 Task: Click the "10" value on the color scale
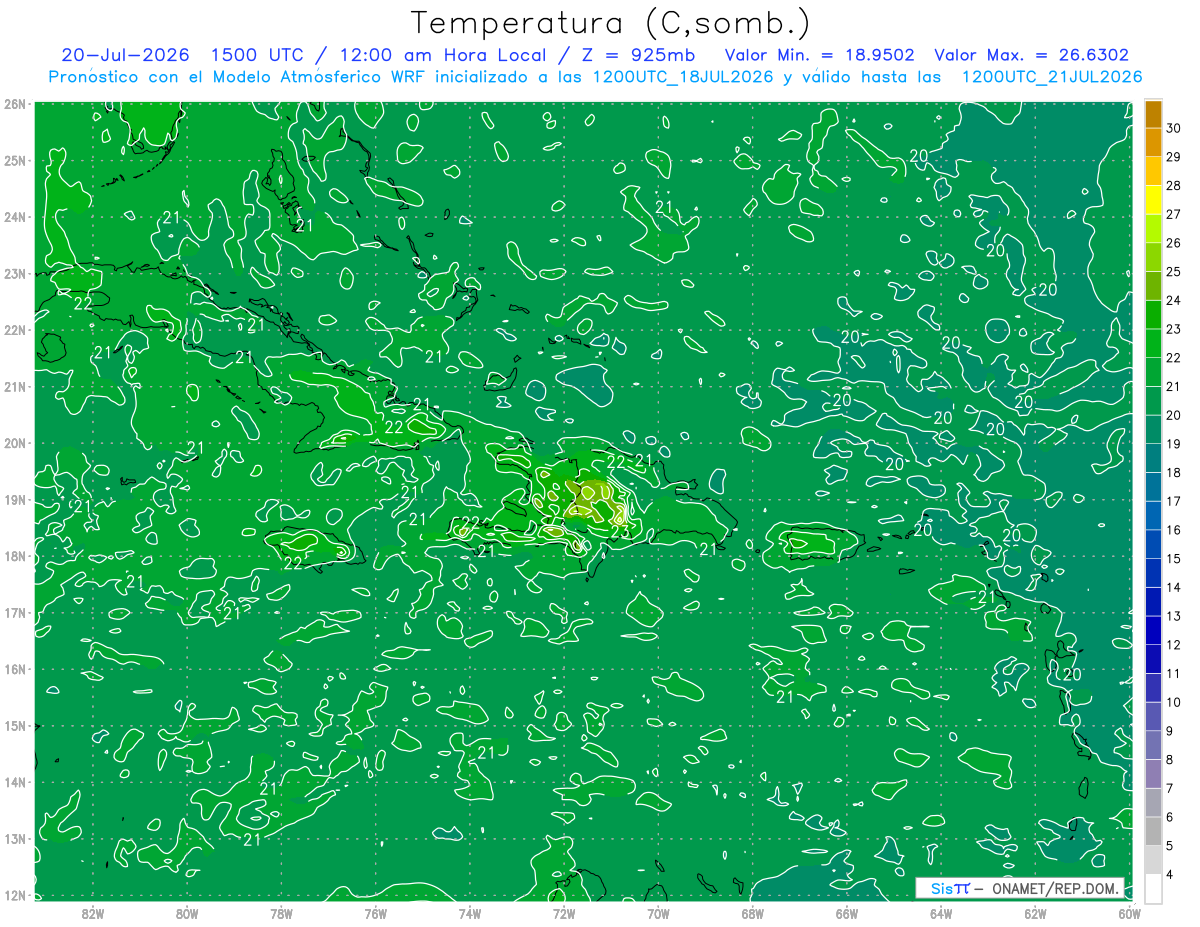(1173, 702)
